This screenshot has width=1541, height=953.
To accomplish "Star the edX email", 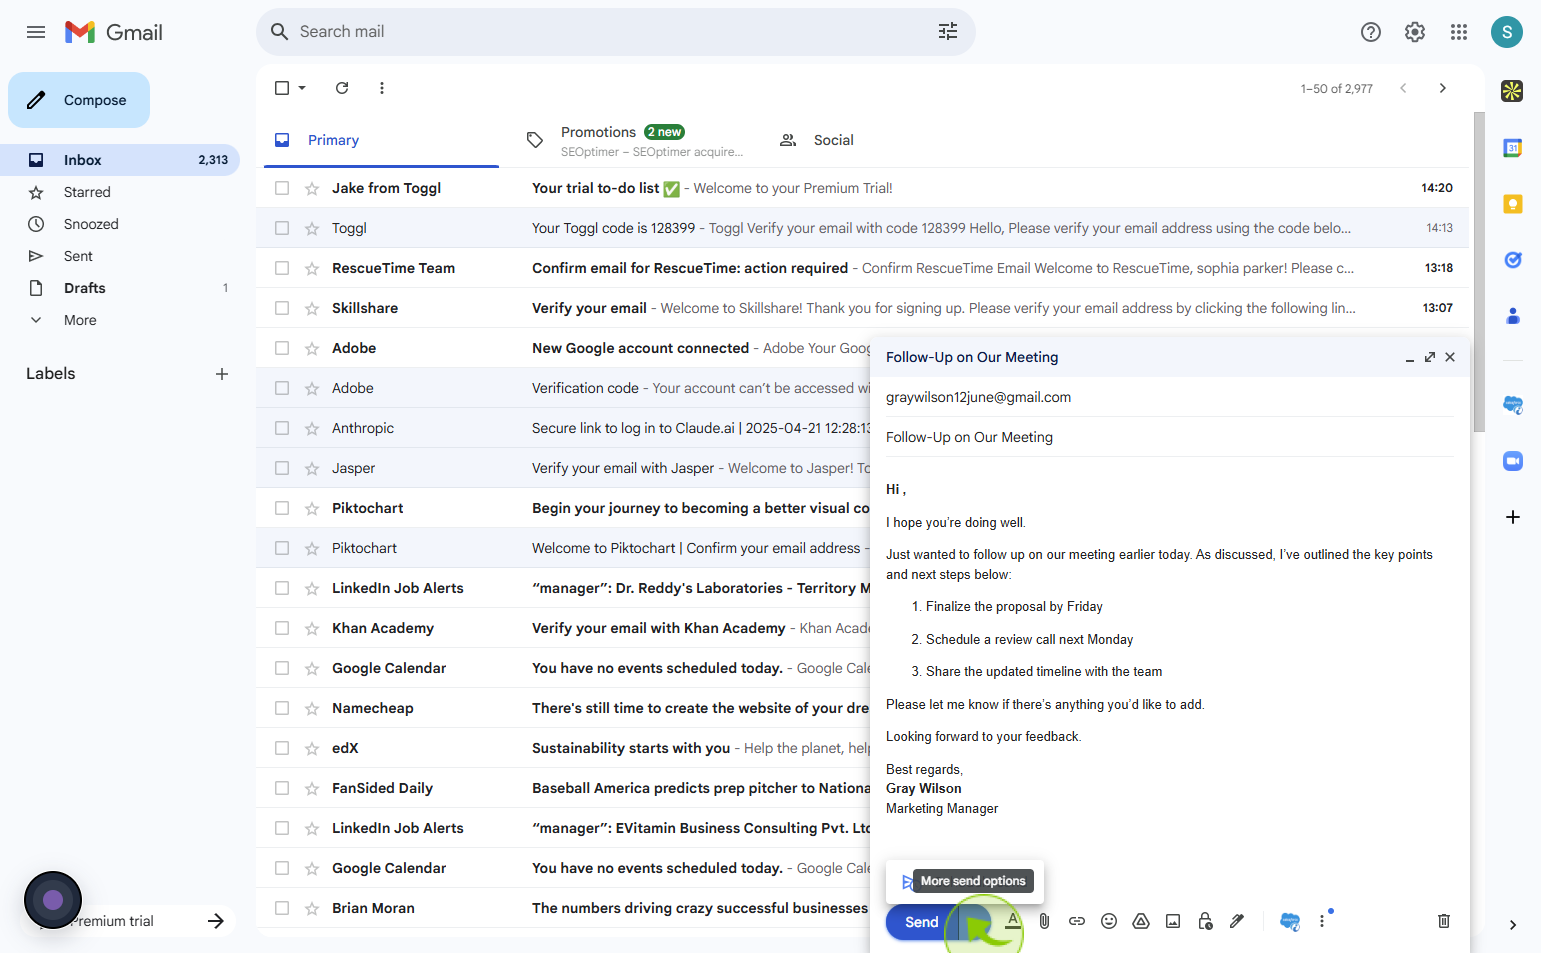I will coord(312,748).
